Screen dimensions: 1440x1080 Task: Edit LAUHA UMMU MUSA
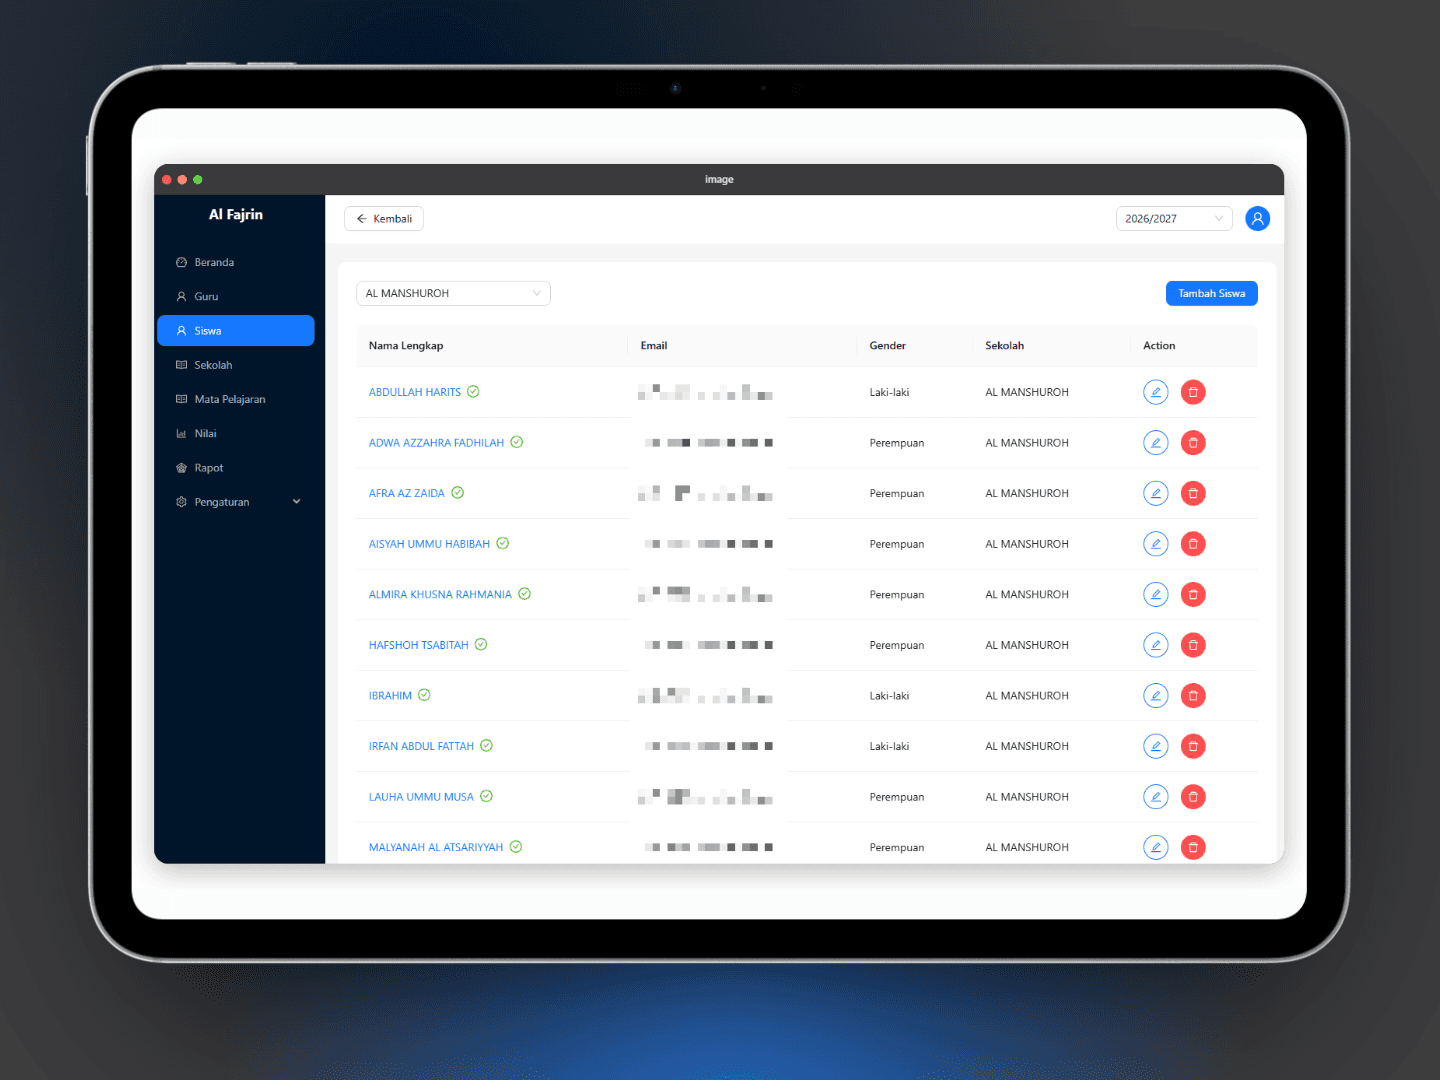(x=1155, y=797)
